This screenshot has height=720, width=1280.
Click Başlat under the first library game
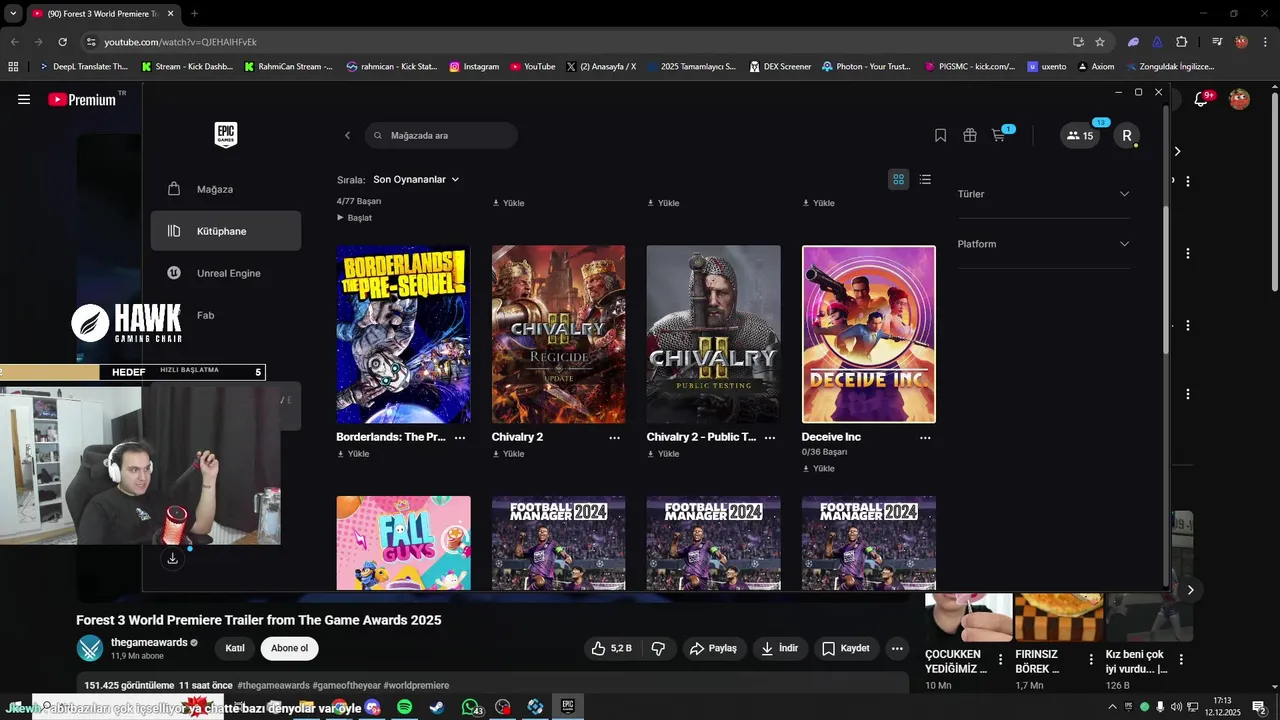click(x=354, y=218)
